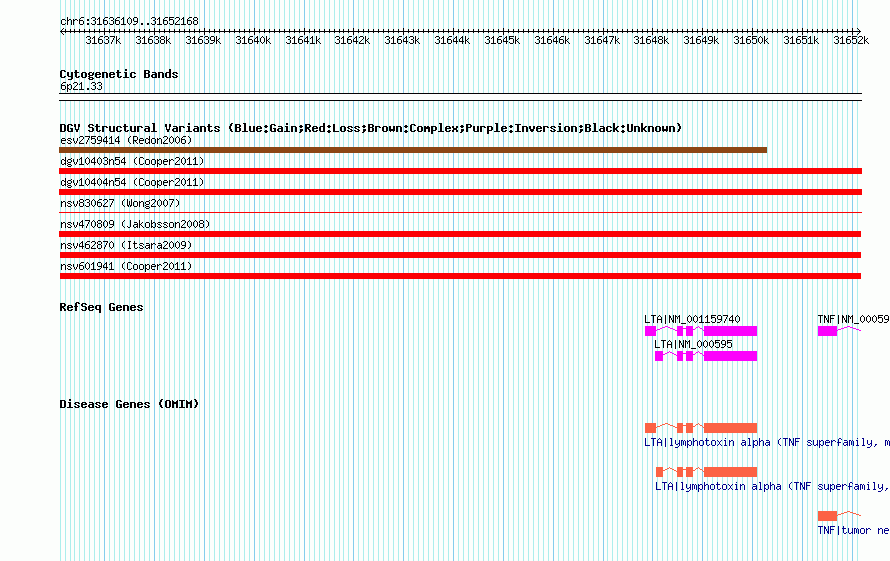Viewport: 890px width, 561px height.
Task: Click the 31640k ruler tick label
Action: pos(253,40)
